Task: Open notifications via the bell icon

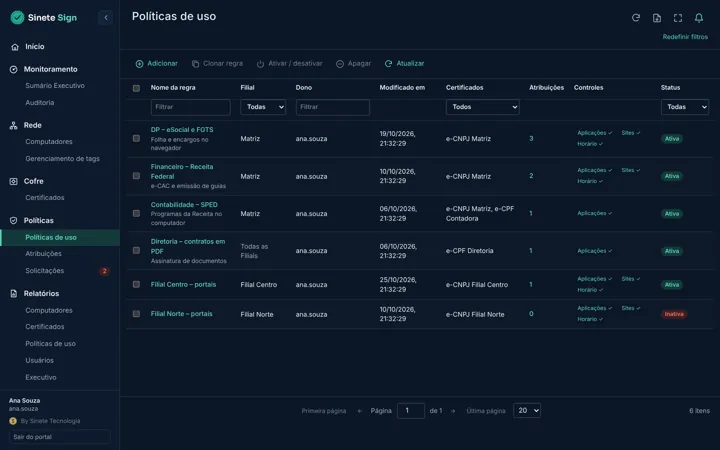Action: pos(698,18)
